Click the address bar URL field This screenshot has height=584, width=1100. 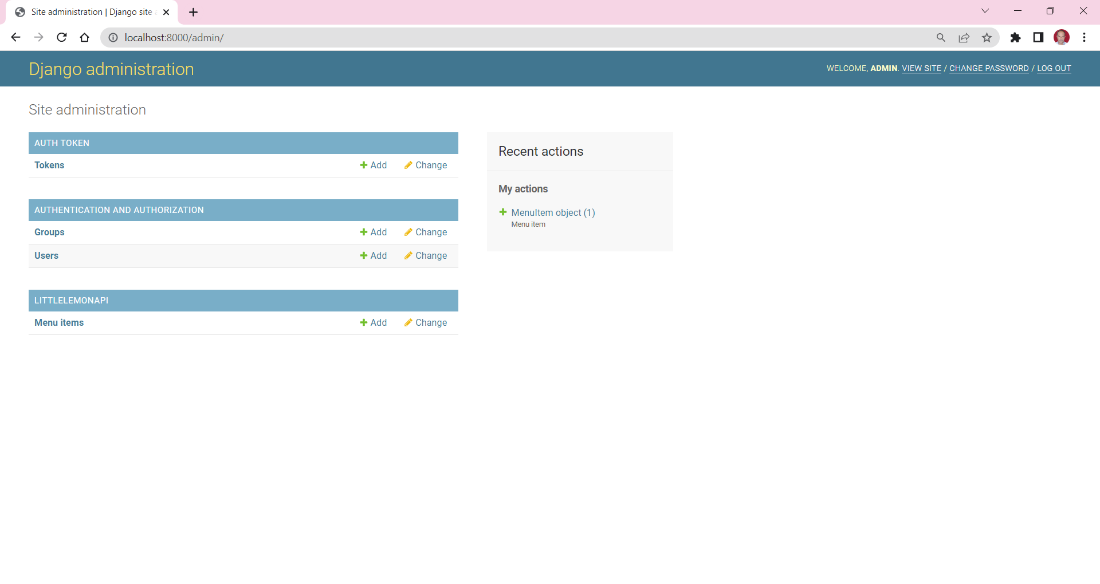(x=500, y=37)
